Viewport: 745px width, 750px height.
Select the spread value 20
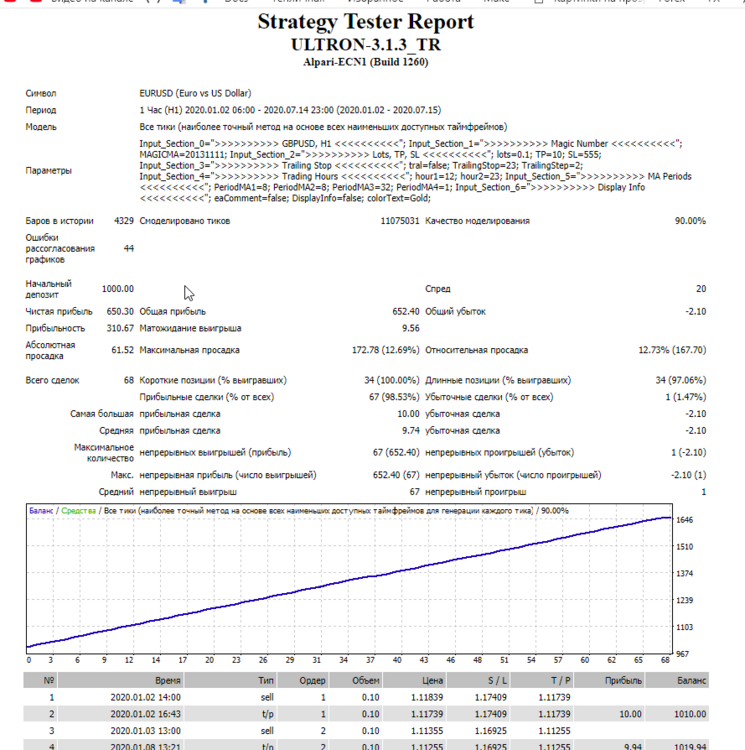coord(701,289)
